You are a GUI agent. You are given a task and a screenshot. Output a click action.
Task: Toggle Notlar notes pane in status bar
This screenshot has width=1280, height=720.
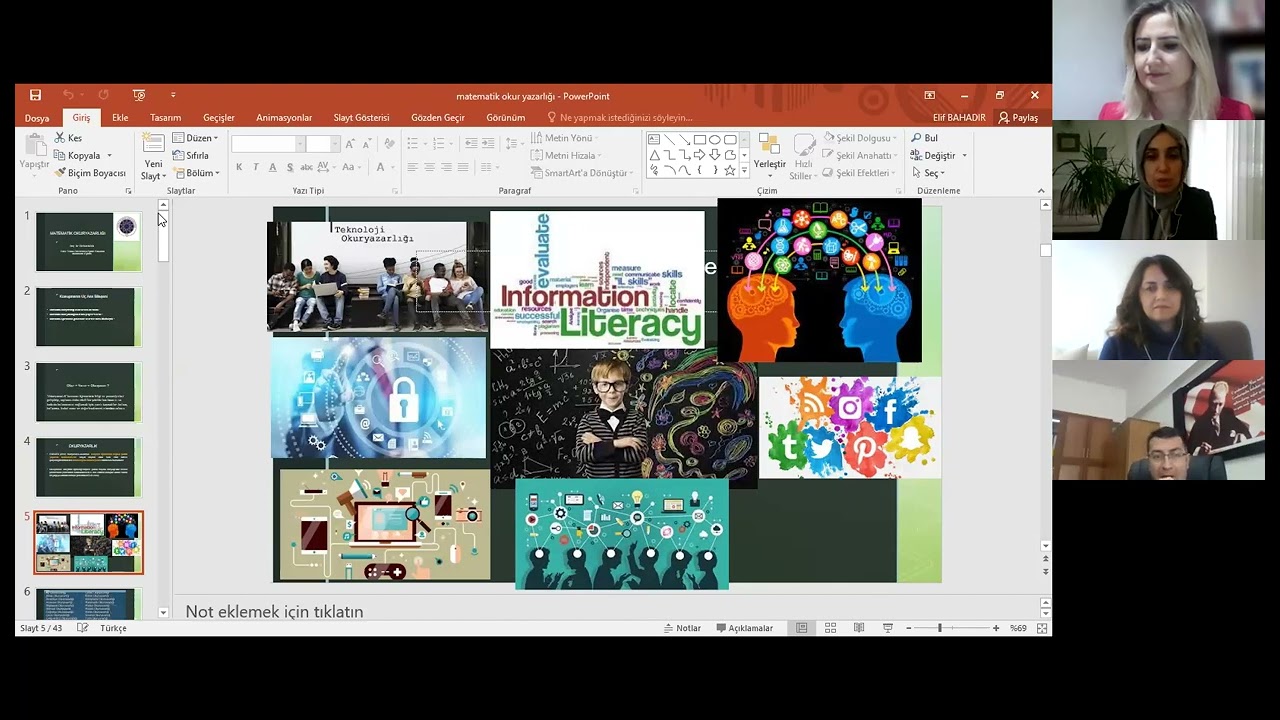tap(682, 628)
